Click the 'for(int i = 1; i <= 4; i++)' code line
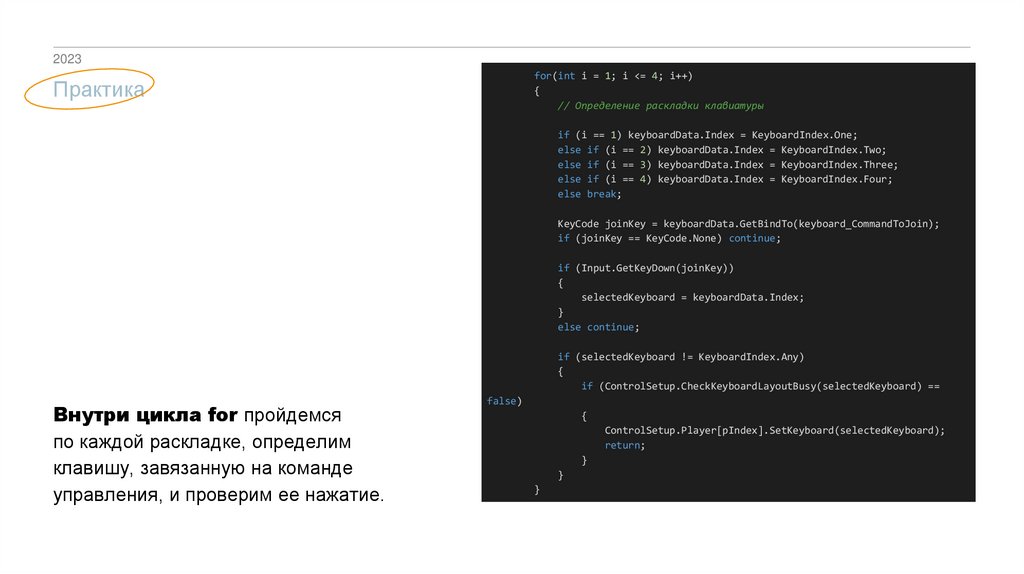This screenshot has height=574, width=1024. [613, 76]
